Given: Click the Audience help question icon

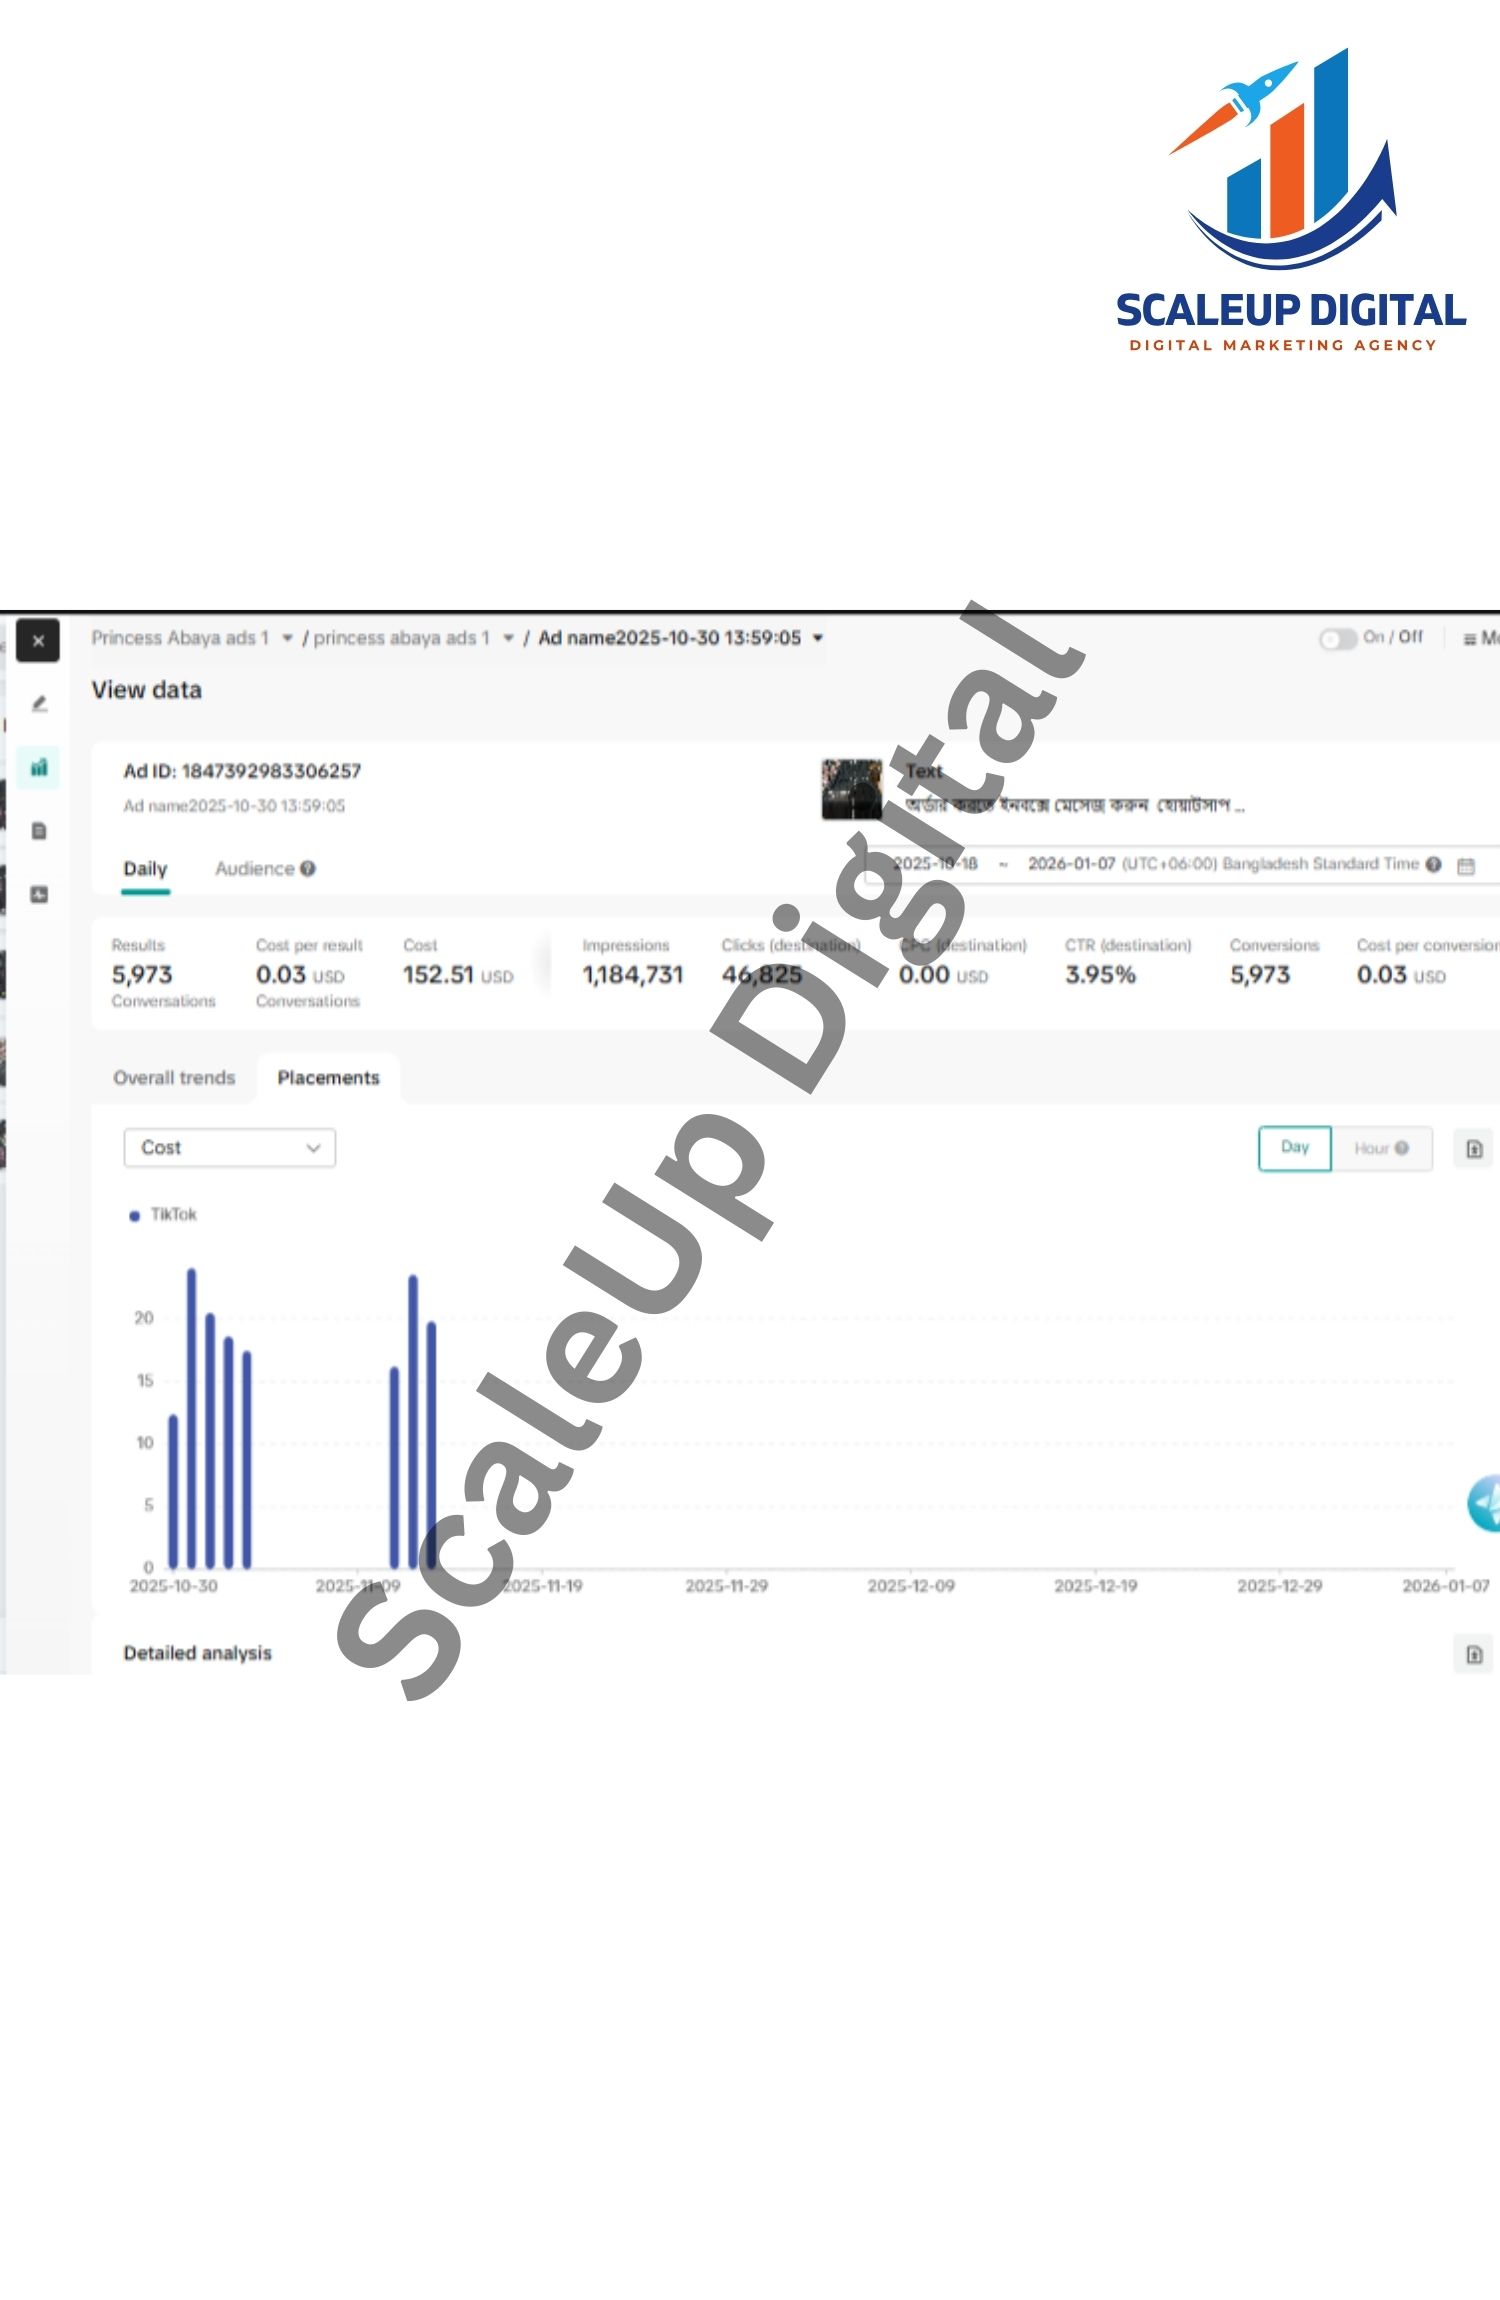Looking at the screenshot, I should click(x=308, y=868).
